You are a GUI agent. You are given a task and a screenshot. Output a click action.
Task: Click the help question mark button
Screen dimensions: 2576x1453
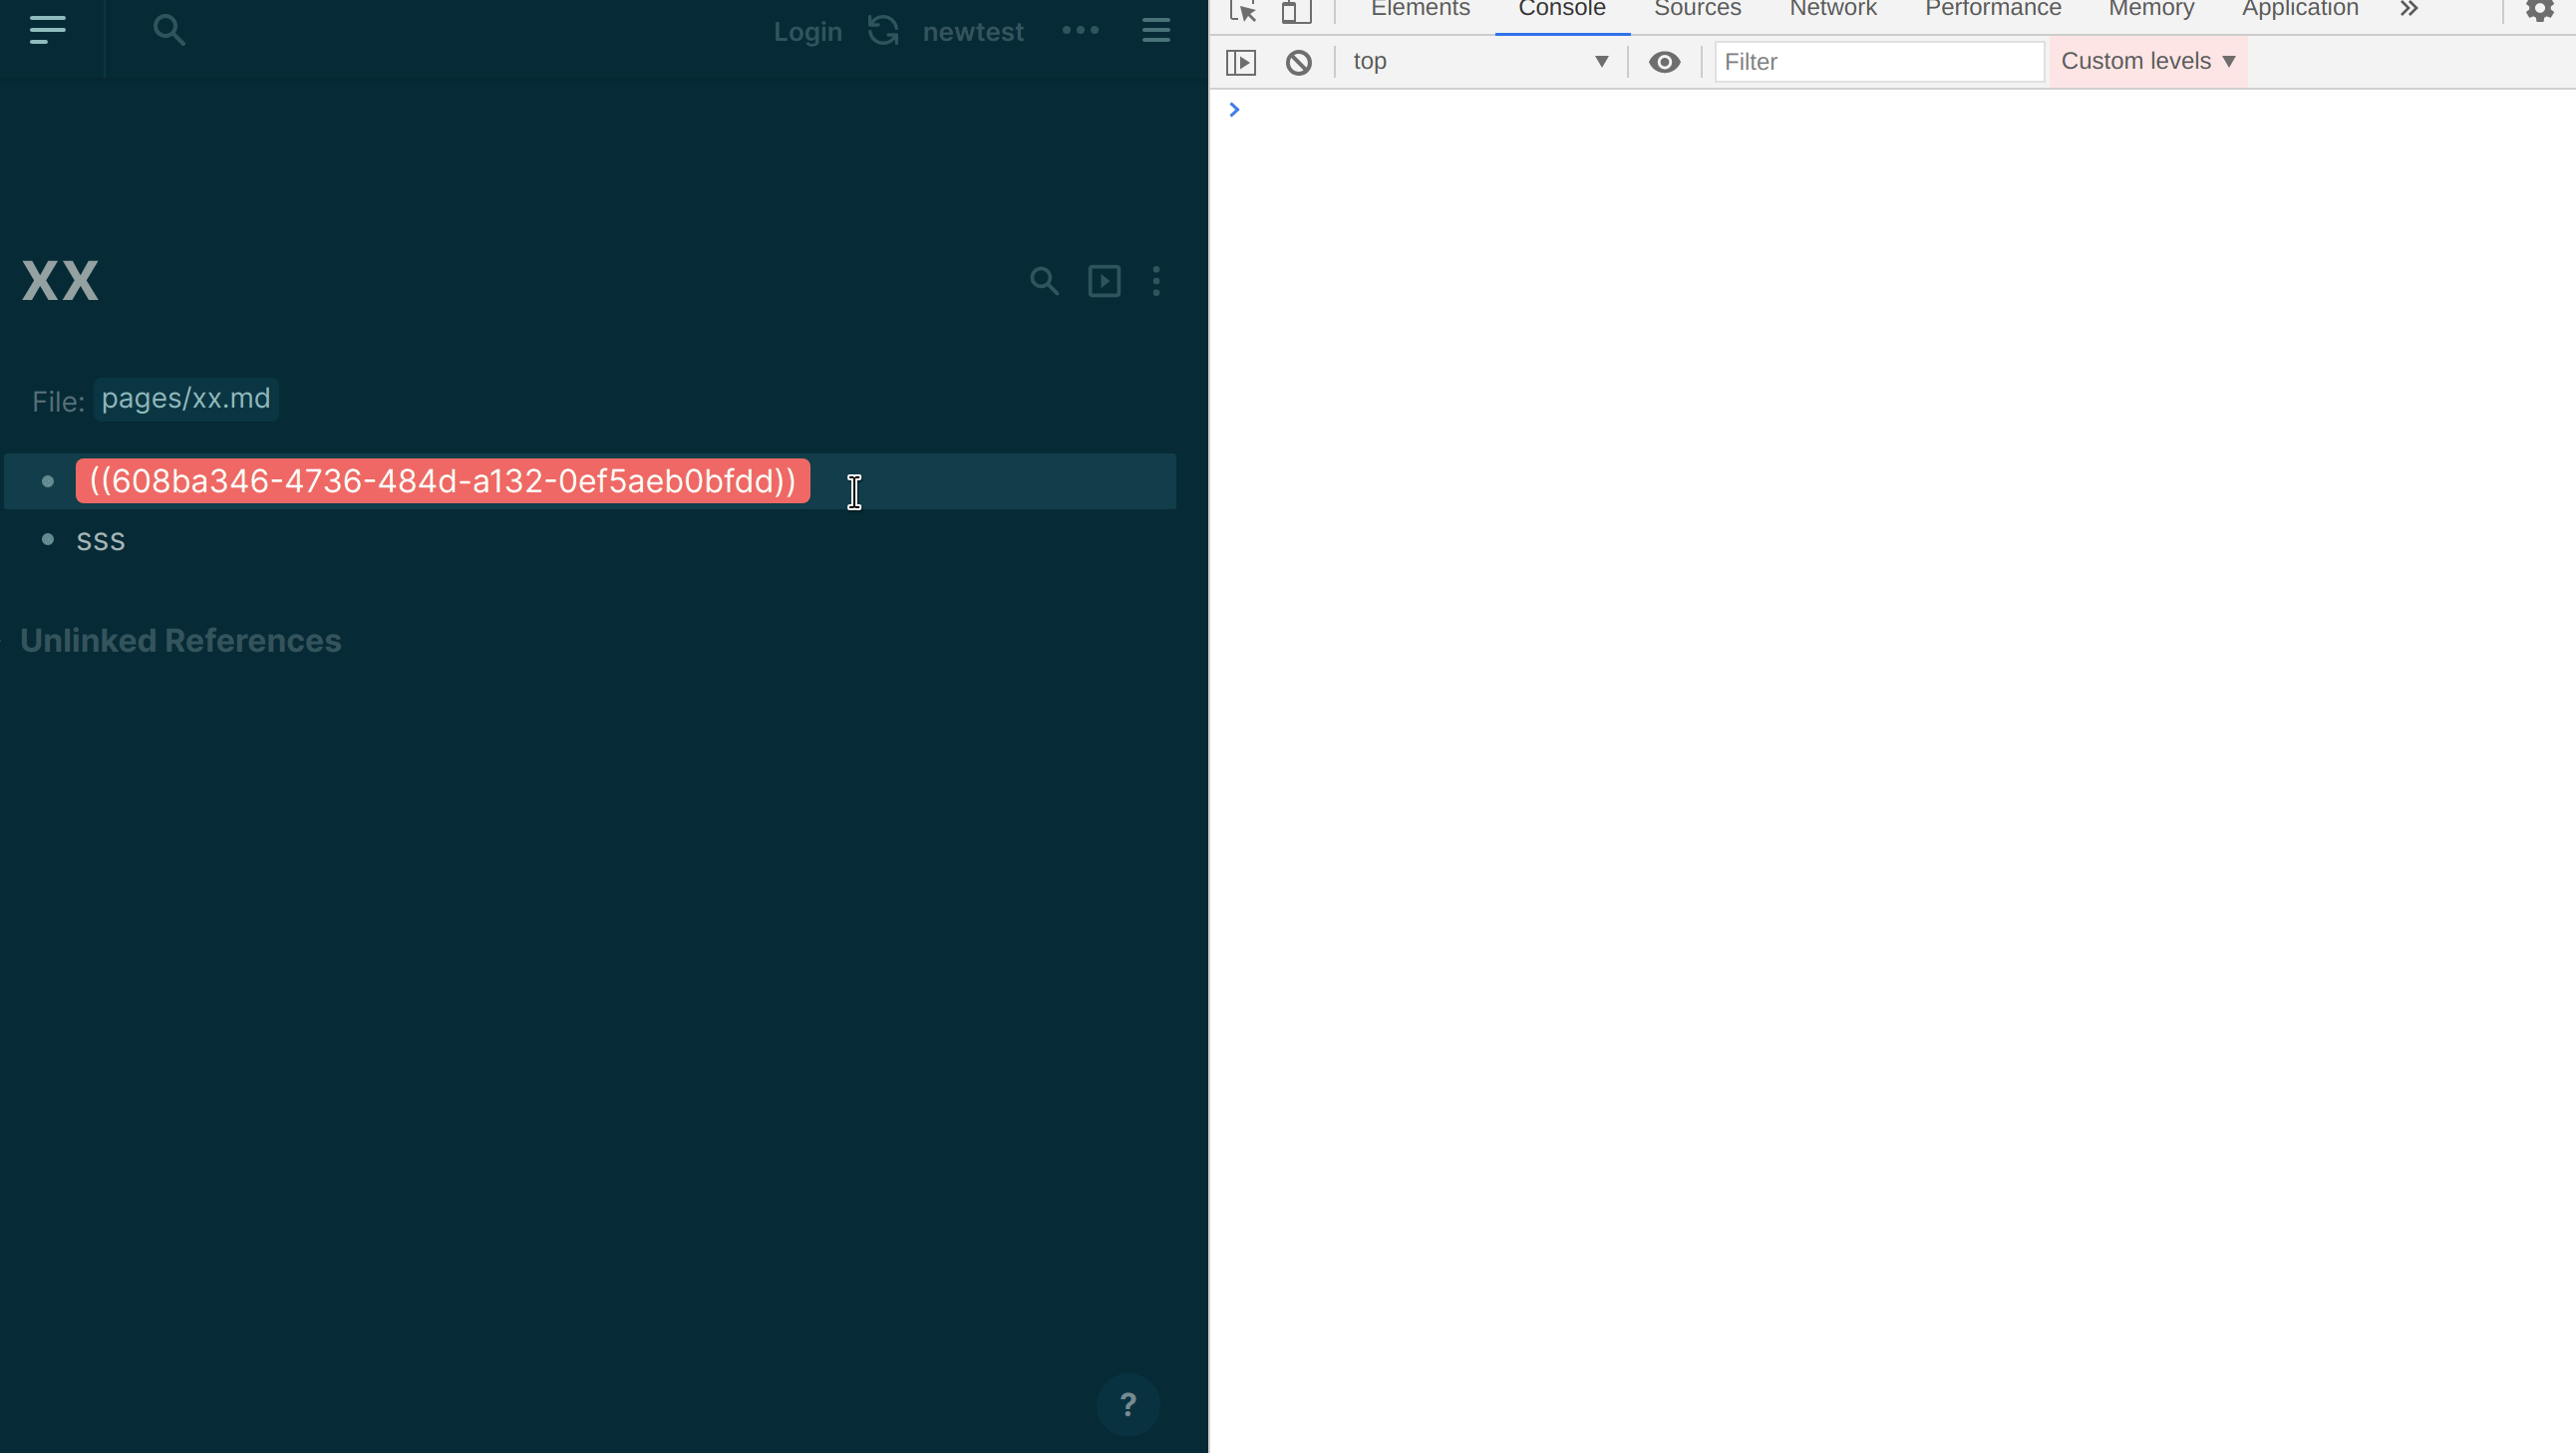(x=1128, y=1404)
